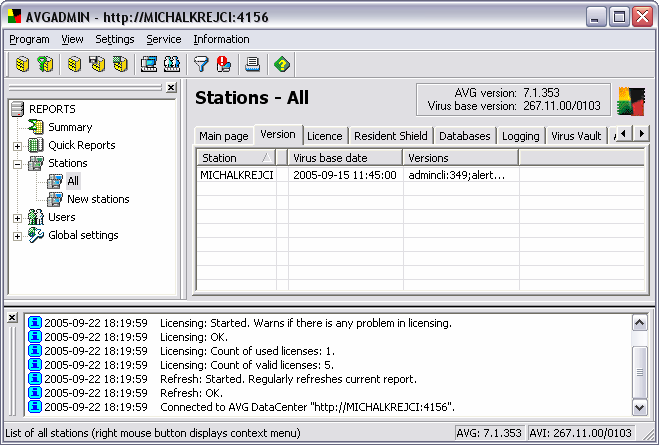Select Summary in the reports tree

coord(69,127)
